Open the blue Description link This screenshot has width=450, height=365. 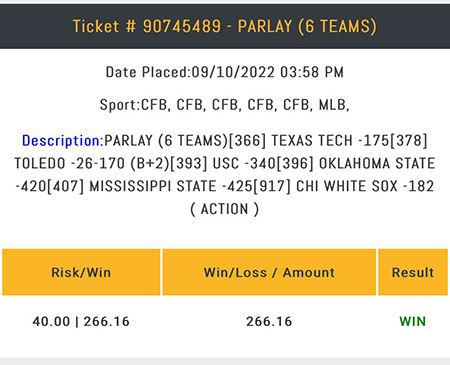(63, 141)
